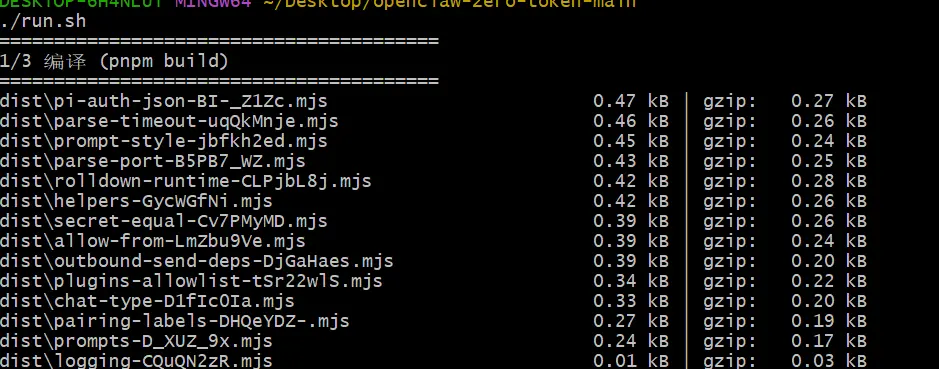Image resolution: width=939 pixels, height=369 pixels.
Task: Click gzip value 0.28 kB for rolldown-runtime
Action: tap(829, 181)
